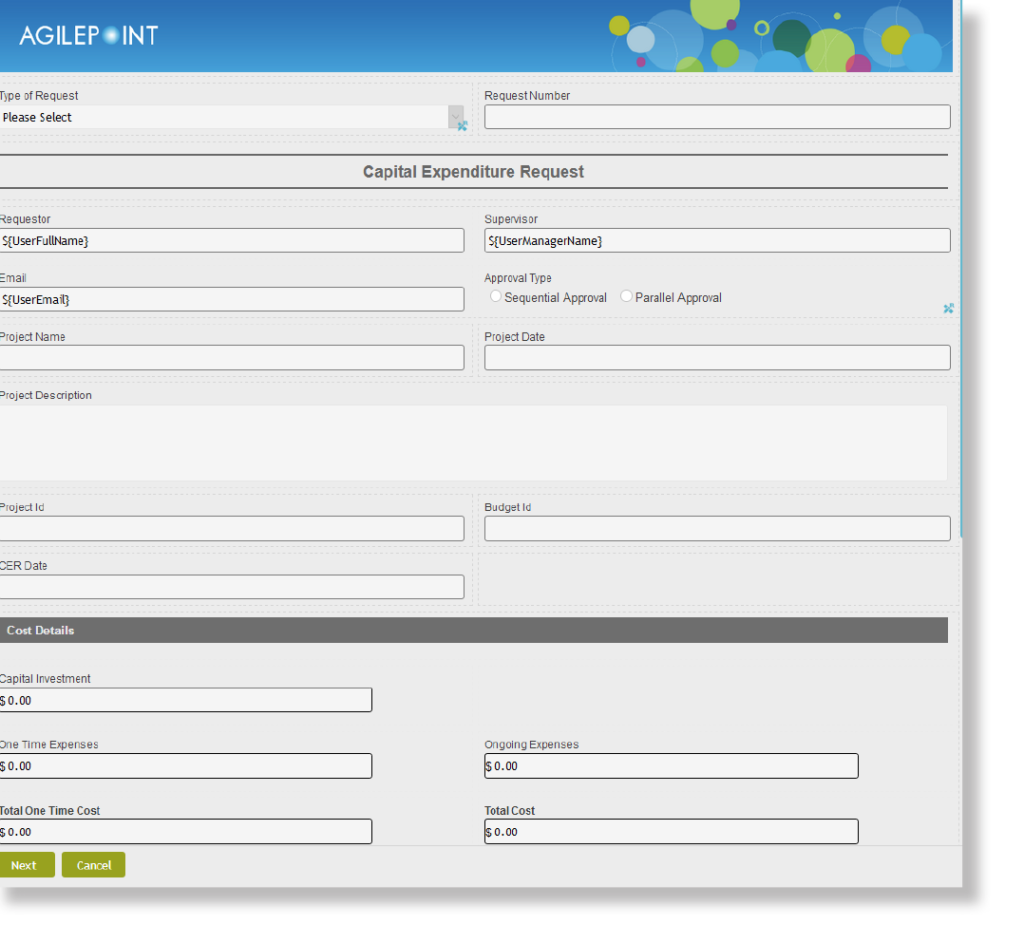Click the Supervisor label

pos(511,219)
